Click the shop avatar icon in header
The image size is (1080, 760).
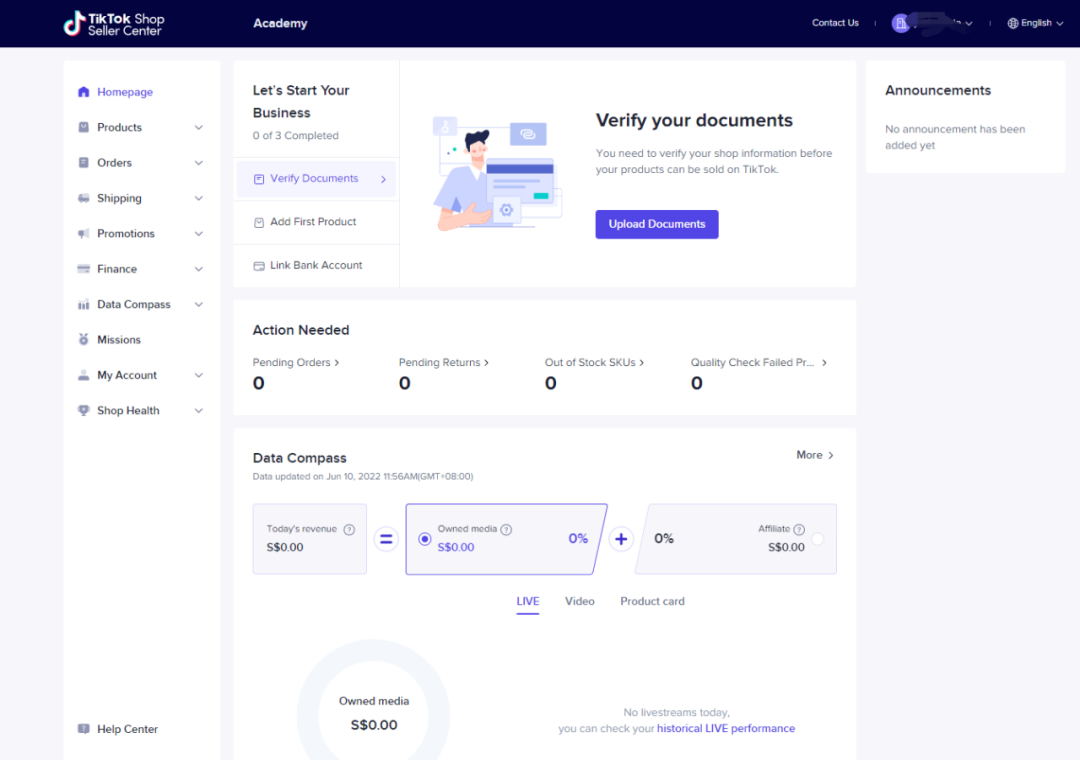pyautogui.click(x=900, y=23)
